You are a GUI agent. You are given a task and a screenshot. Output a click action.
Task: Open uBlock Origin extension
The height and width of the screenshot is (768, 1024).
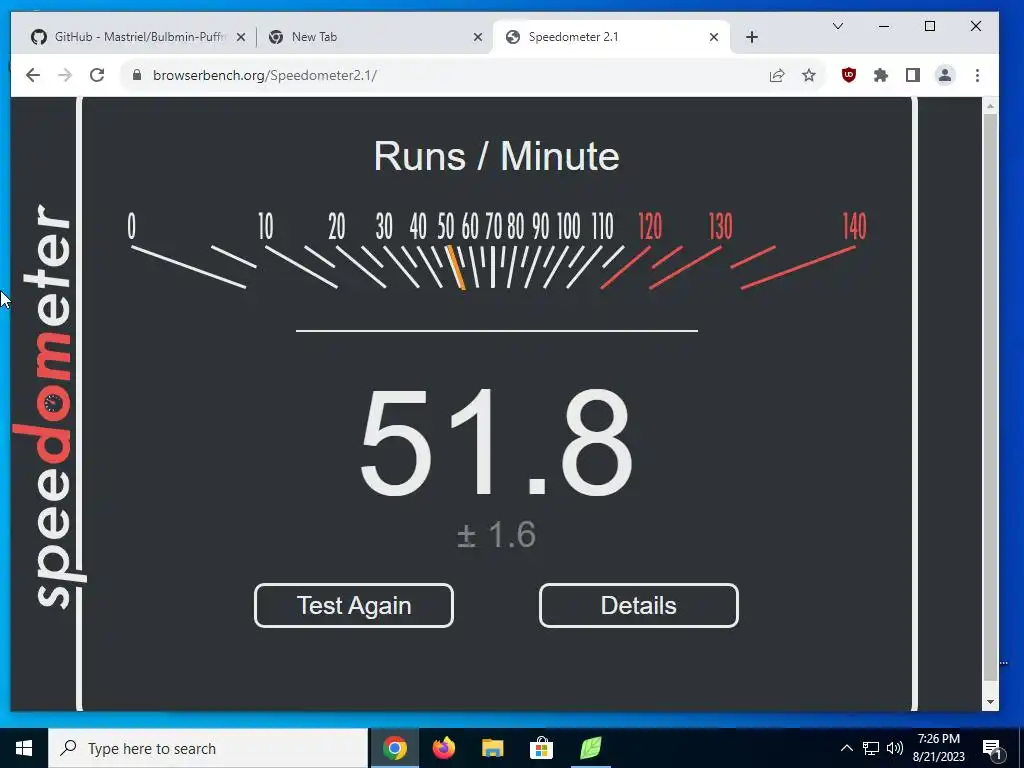pos(848,75)
